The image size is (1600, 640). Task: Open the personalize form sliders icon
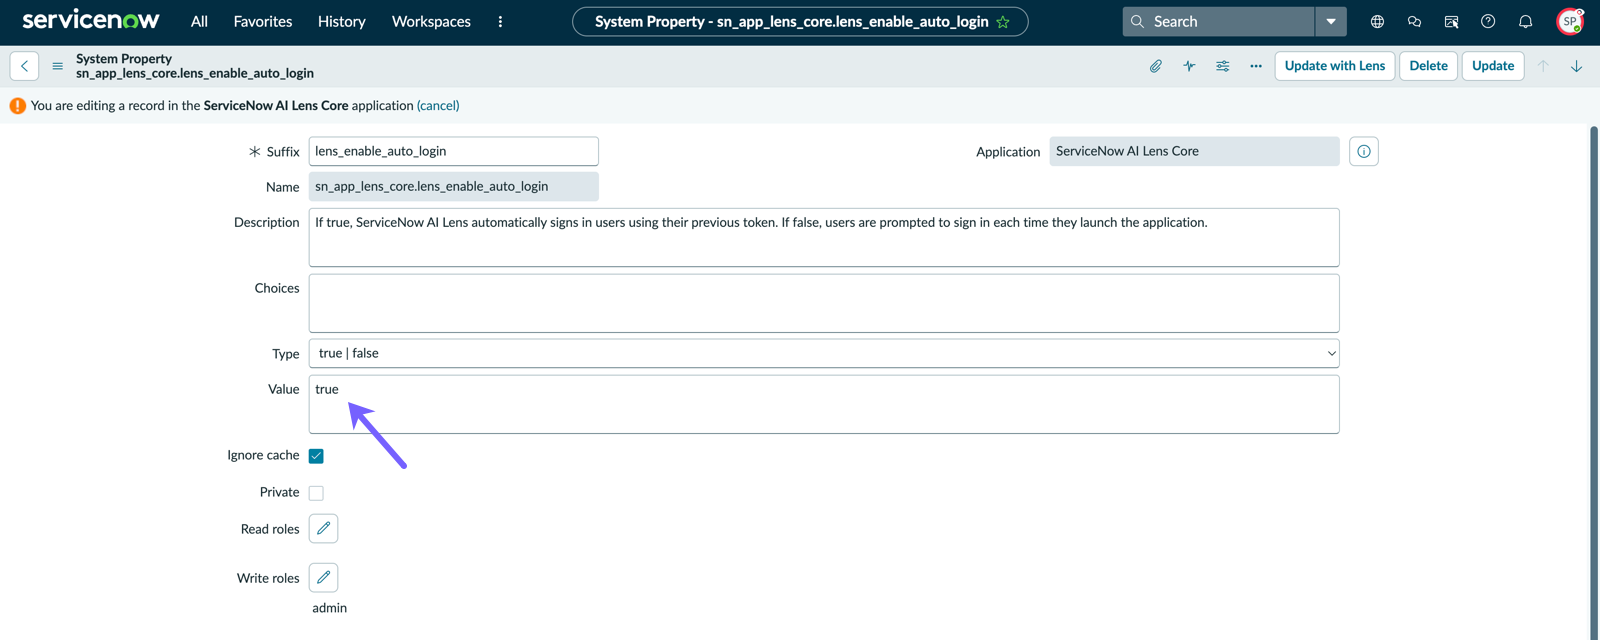click(x=1222, y=66)
